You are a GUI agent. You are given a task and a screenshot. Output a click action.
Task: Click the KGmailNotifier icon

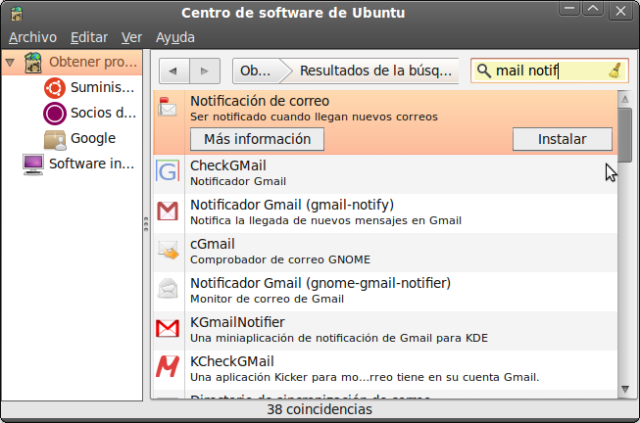[167, 329]
